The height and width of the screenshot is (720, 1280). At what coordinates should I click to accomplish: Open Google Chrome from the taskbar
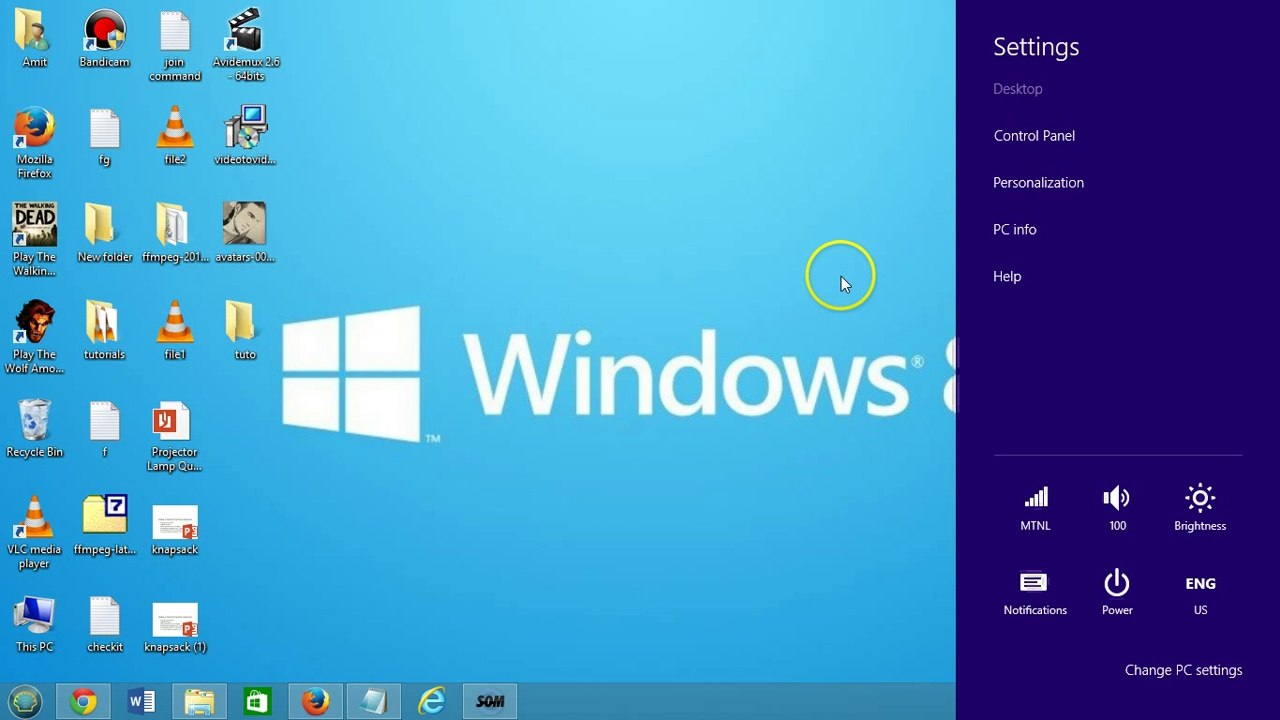[84, 702]
